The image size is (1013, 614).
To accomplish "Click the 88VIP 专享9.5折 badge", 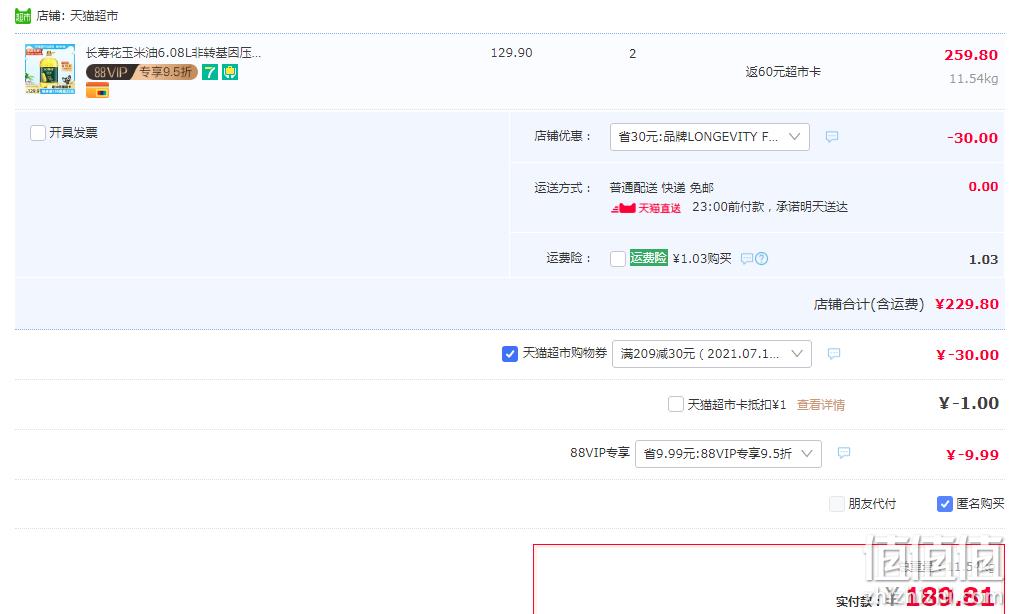I will tap(141, 72).
